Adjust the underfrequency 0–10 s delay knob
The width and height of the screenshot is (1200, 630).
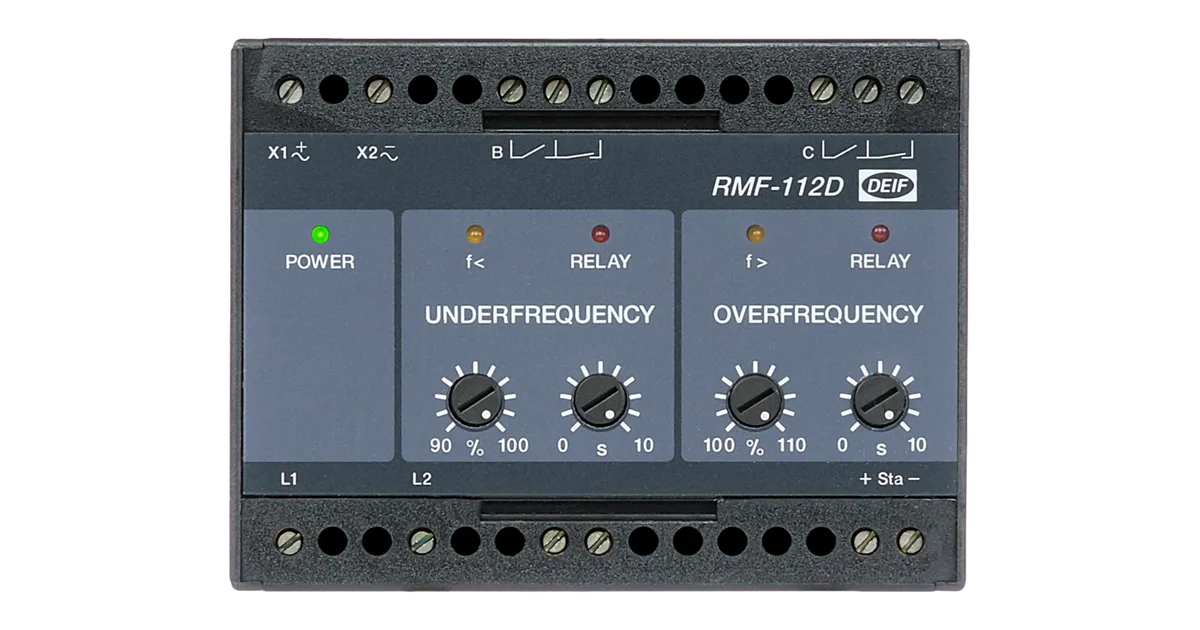coord(600,401)
